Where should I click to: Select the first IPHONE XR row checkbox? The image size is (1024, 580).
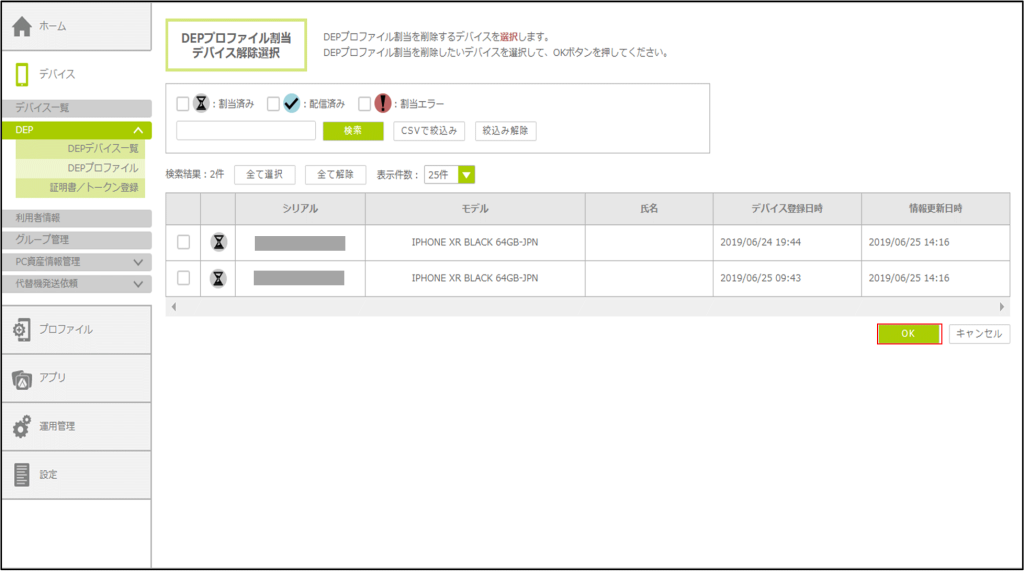(183, 242)
